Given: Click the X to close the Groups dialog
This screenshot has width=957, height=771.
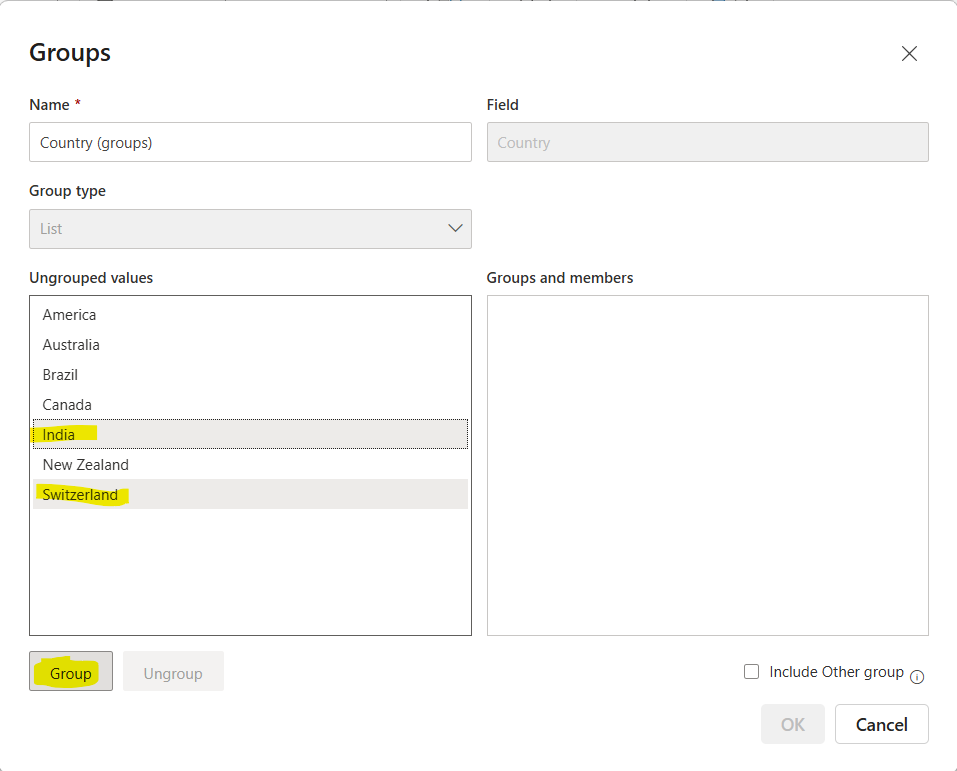Looking at the screenshot, I should [x=909, y=53].
